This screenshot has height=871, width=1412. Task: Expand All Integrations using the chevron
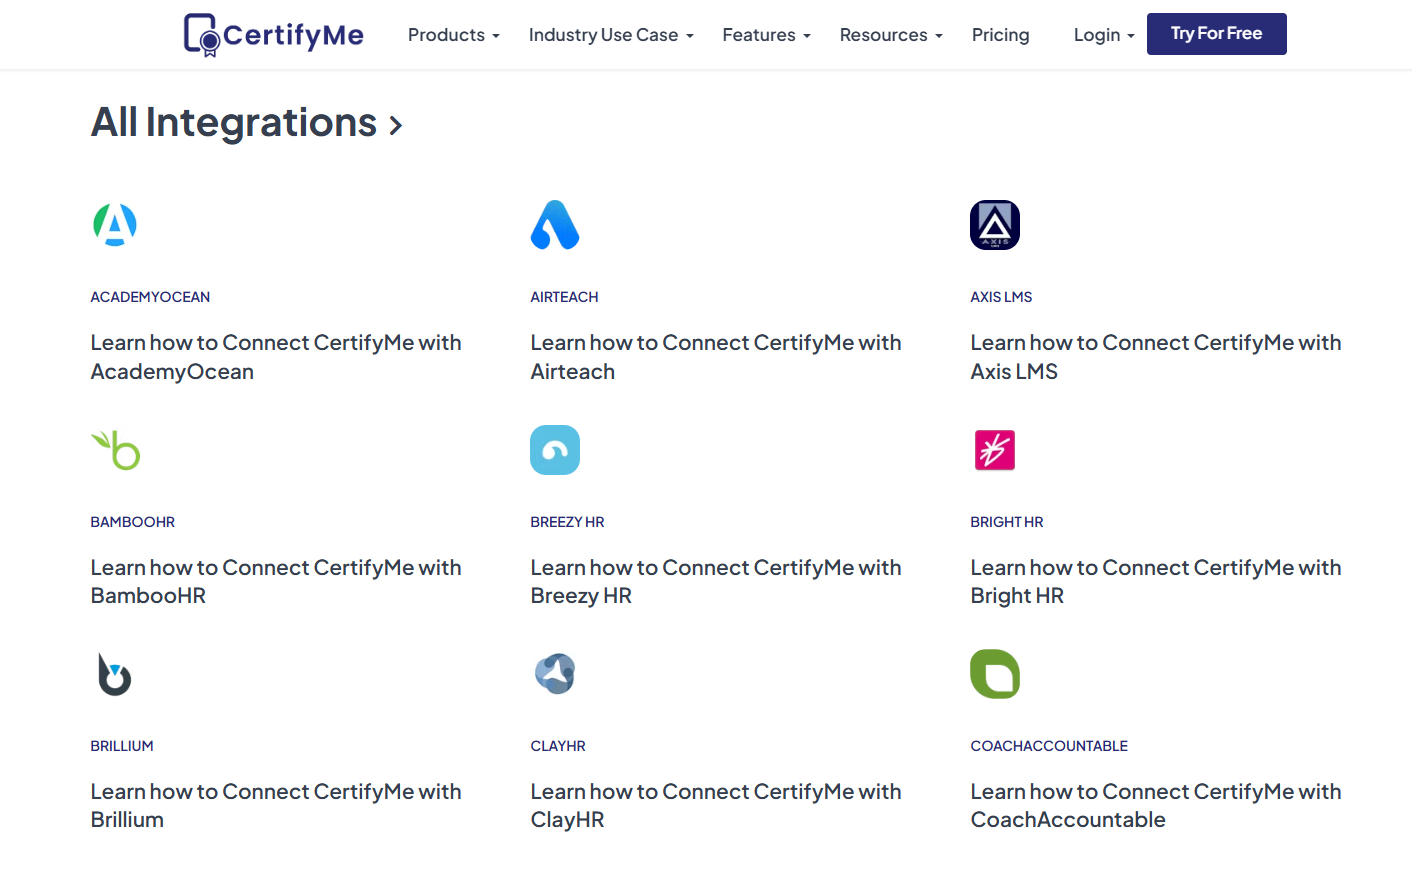point(396,125)
